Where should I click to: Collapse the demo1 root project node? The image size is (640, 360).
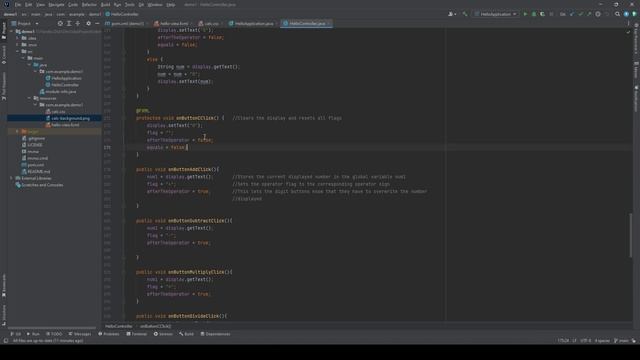click(x=11, y=31)
